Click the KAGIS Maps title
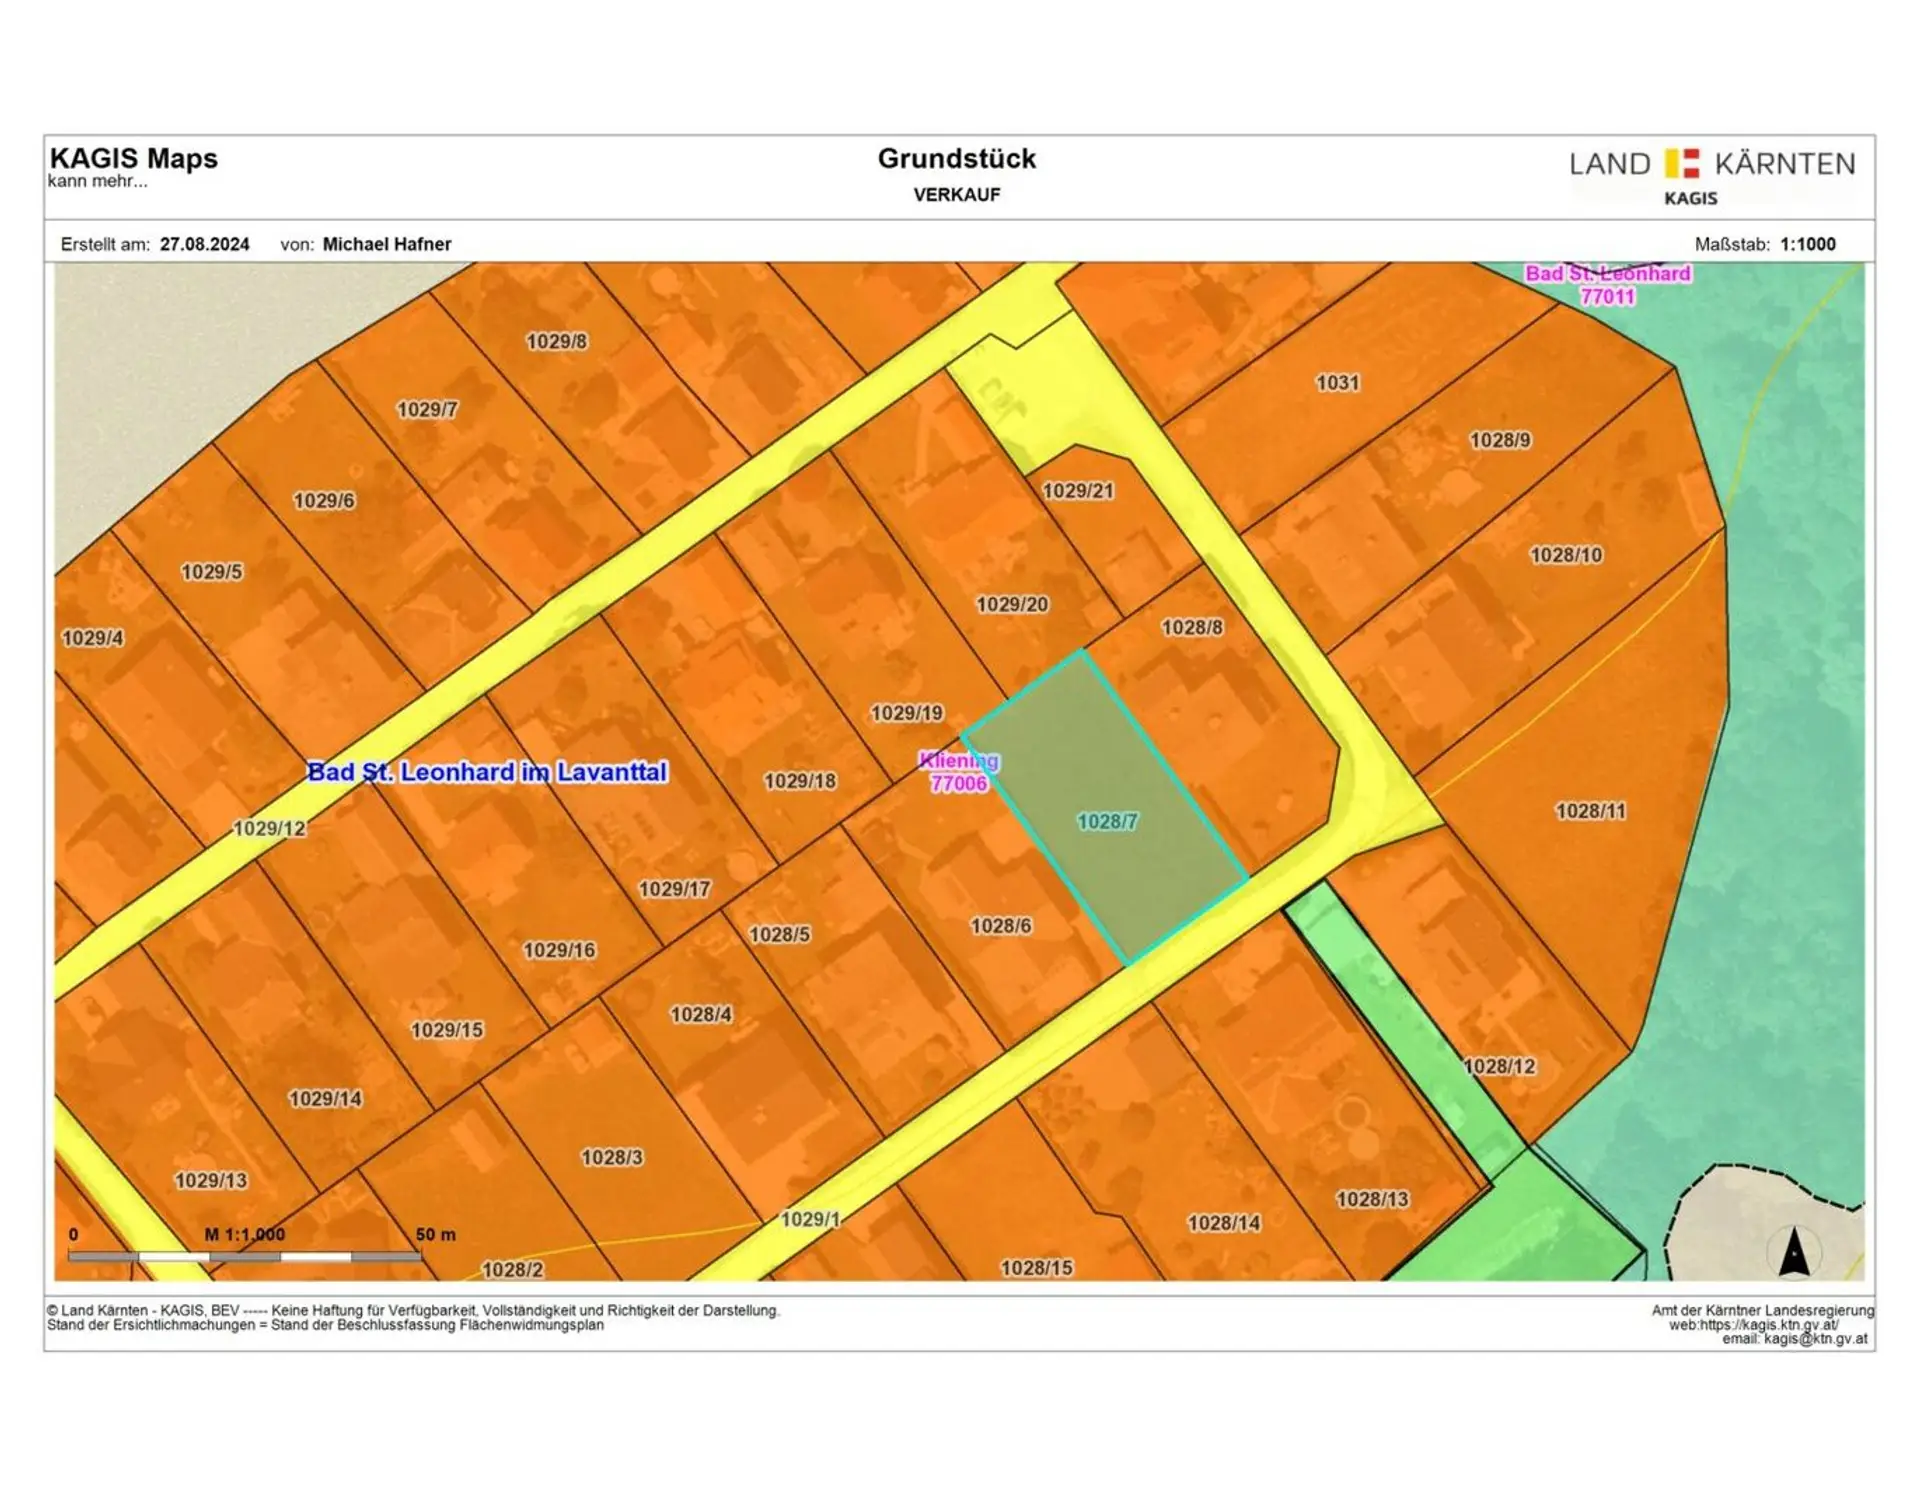 pos(133,158)
